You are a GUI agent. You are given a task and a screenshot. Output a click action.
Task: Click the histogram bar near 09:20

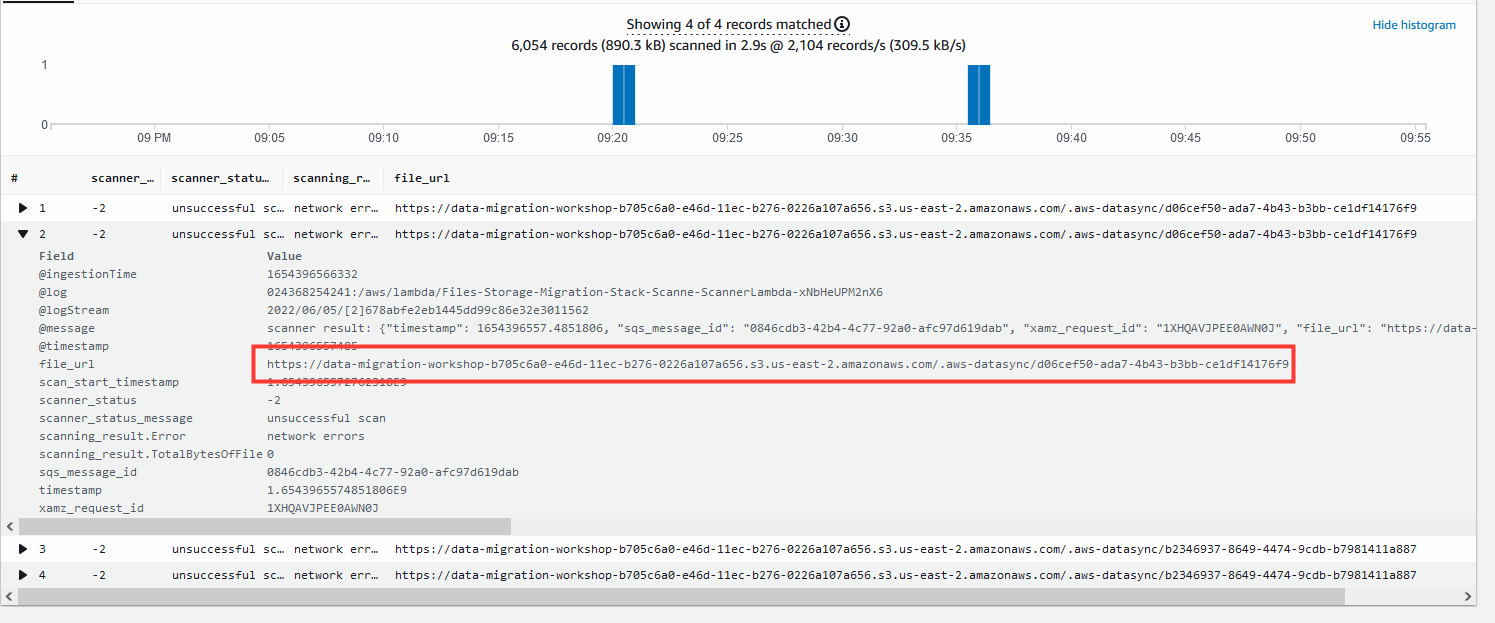(x=623, y=94)
